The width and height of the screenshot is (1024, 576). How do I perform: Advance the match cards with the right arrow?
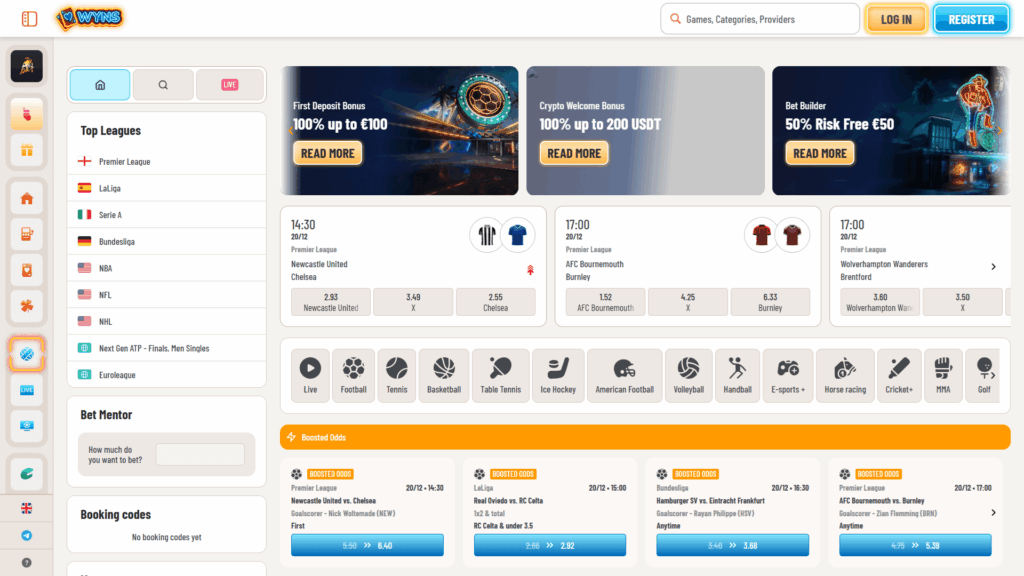click(993, 266)
